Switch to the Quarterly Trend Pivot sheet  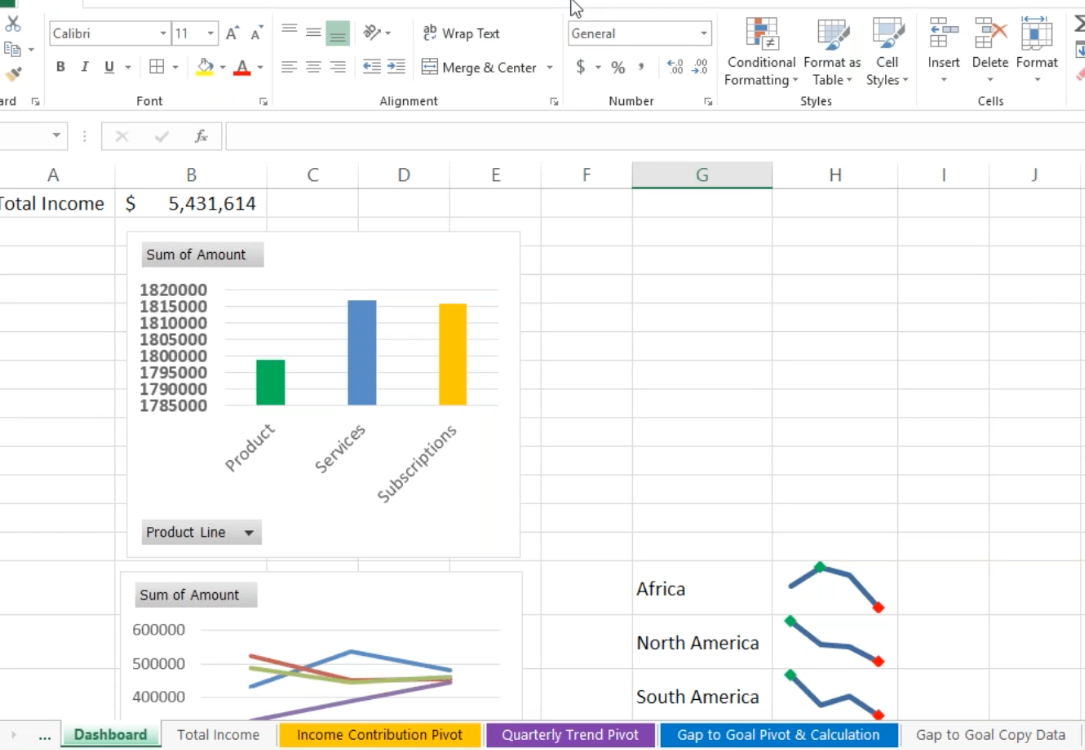tap(570, 734)
